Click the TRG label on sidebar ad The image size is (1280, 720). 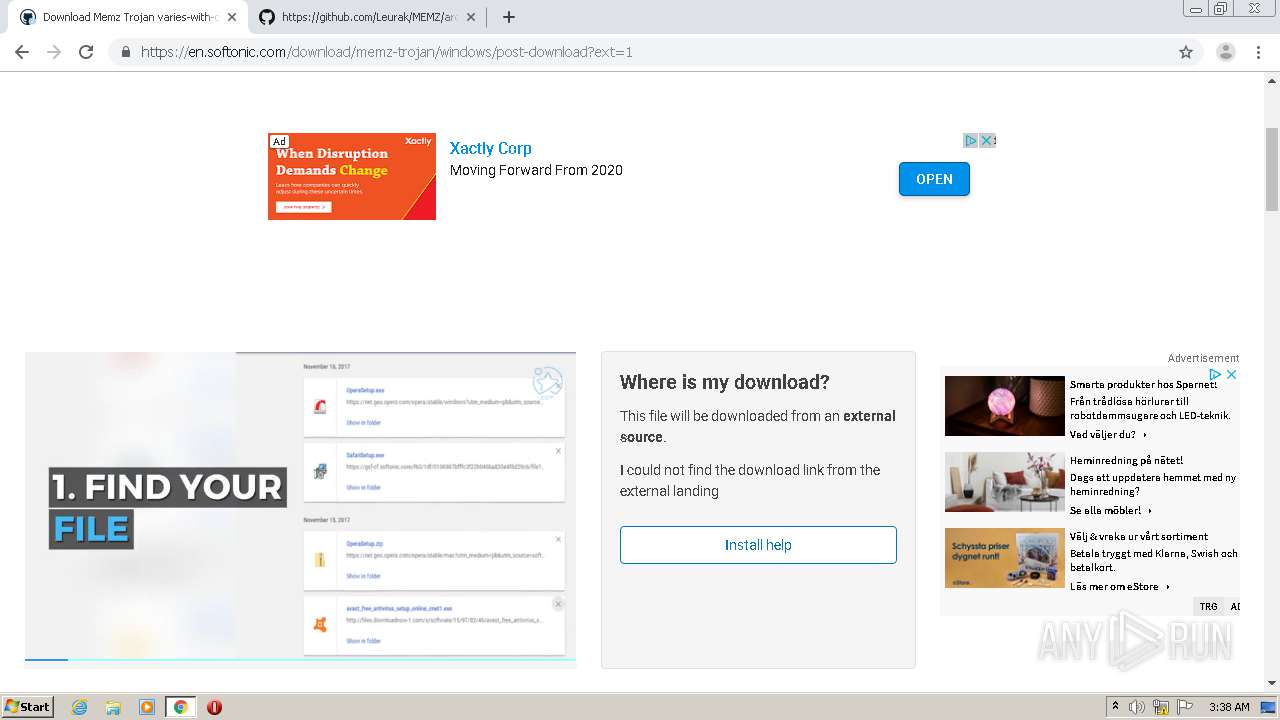click(x=1209, y=606)
